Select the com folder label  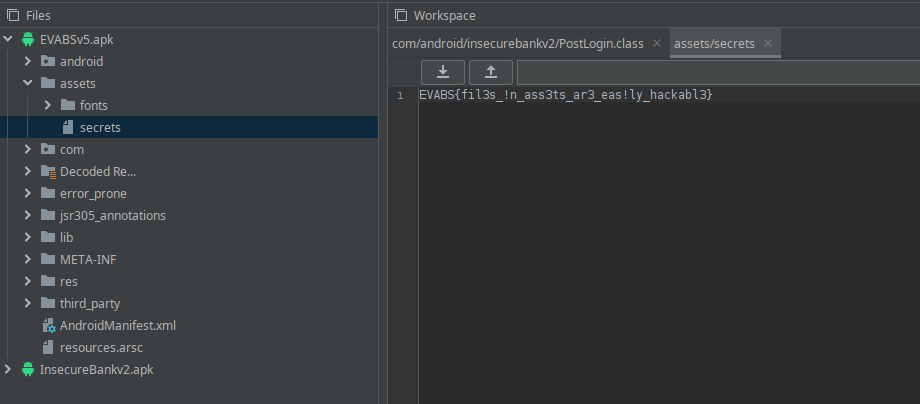(72, 150)
